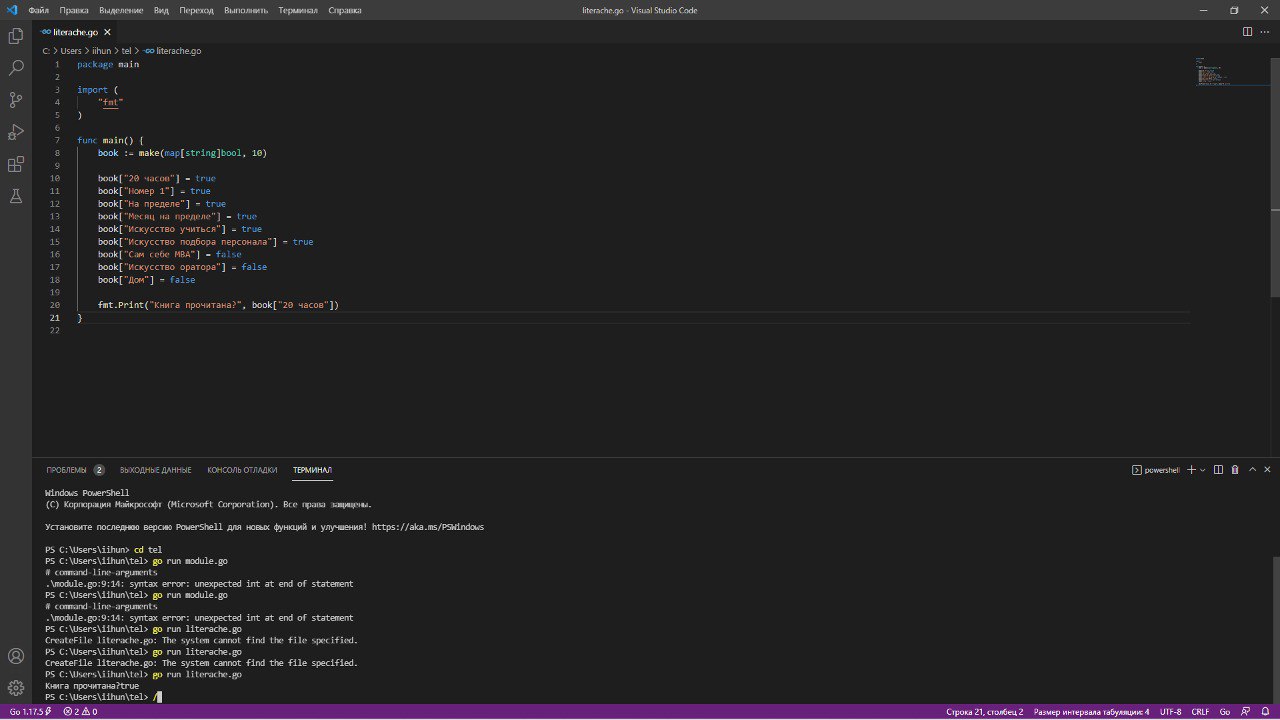Kill terminal with the trash icon
Viewport: 1280px width, 720px height.
coord(1235,470)
